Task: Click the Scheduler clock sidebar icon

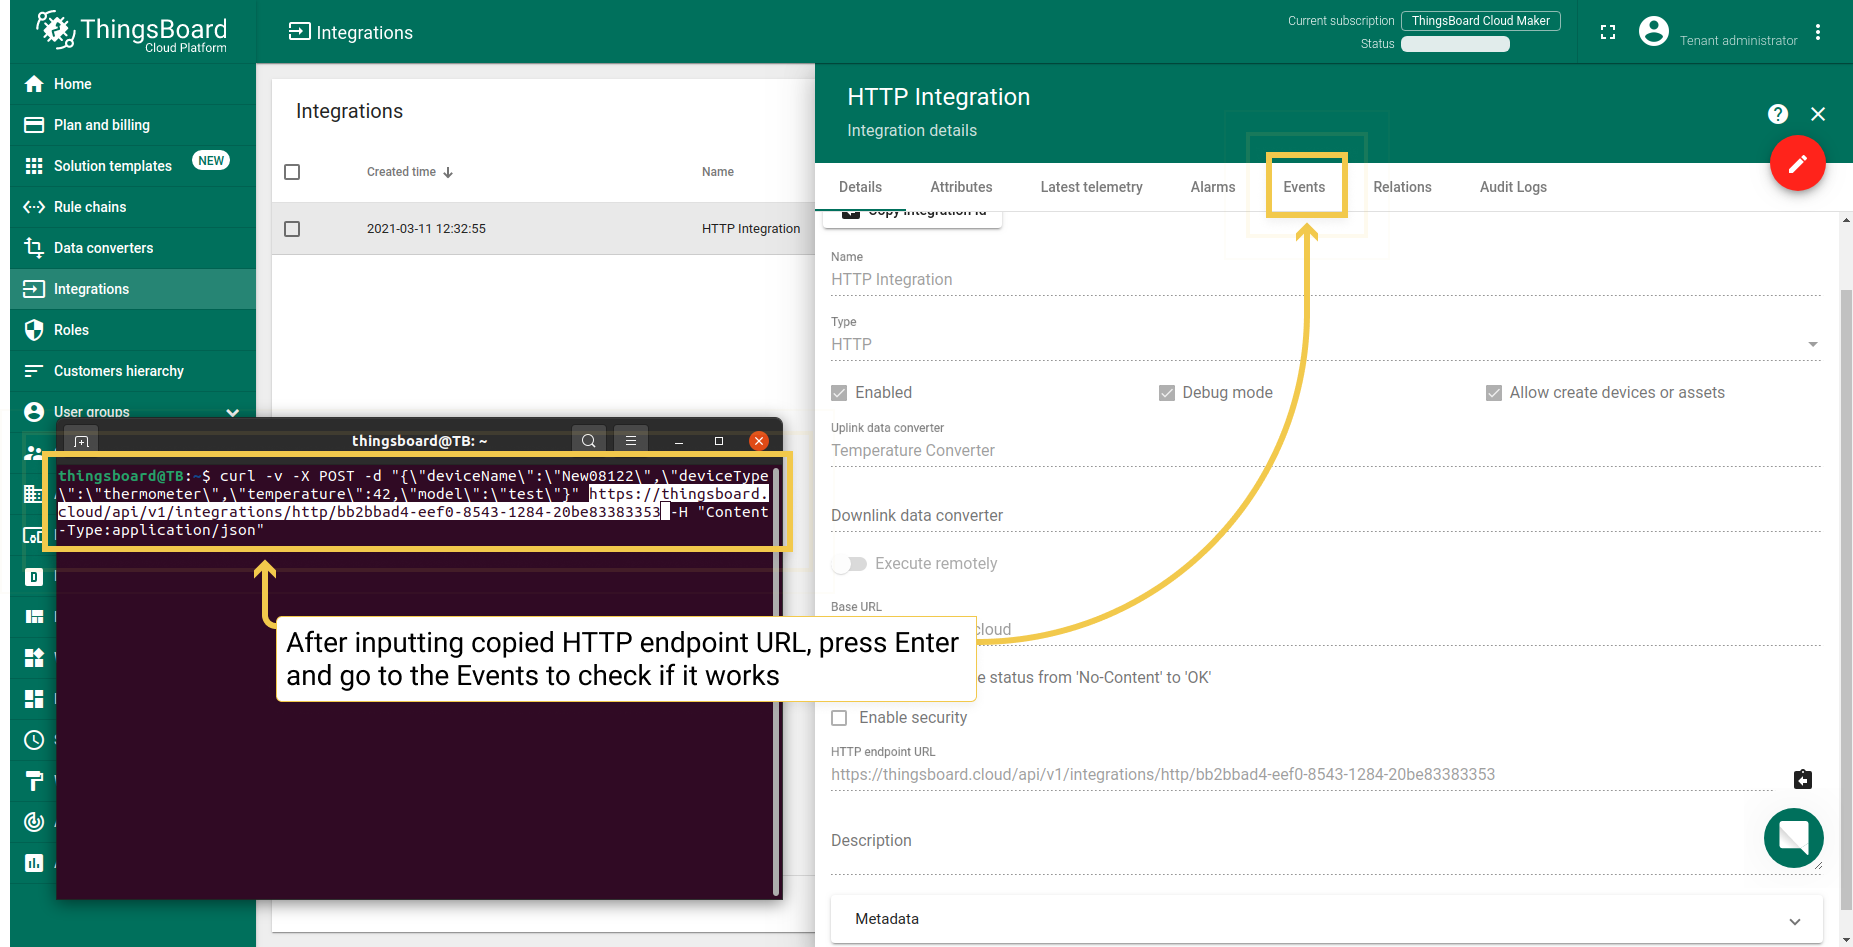Action: pos(34,740)
